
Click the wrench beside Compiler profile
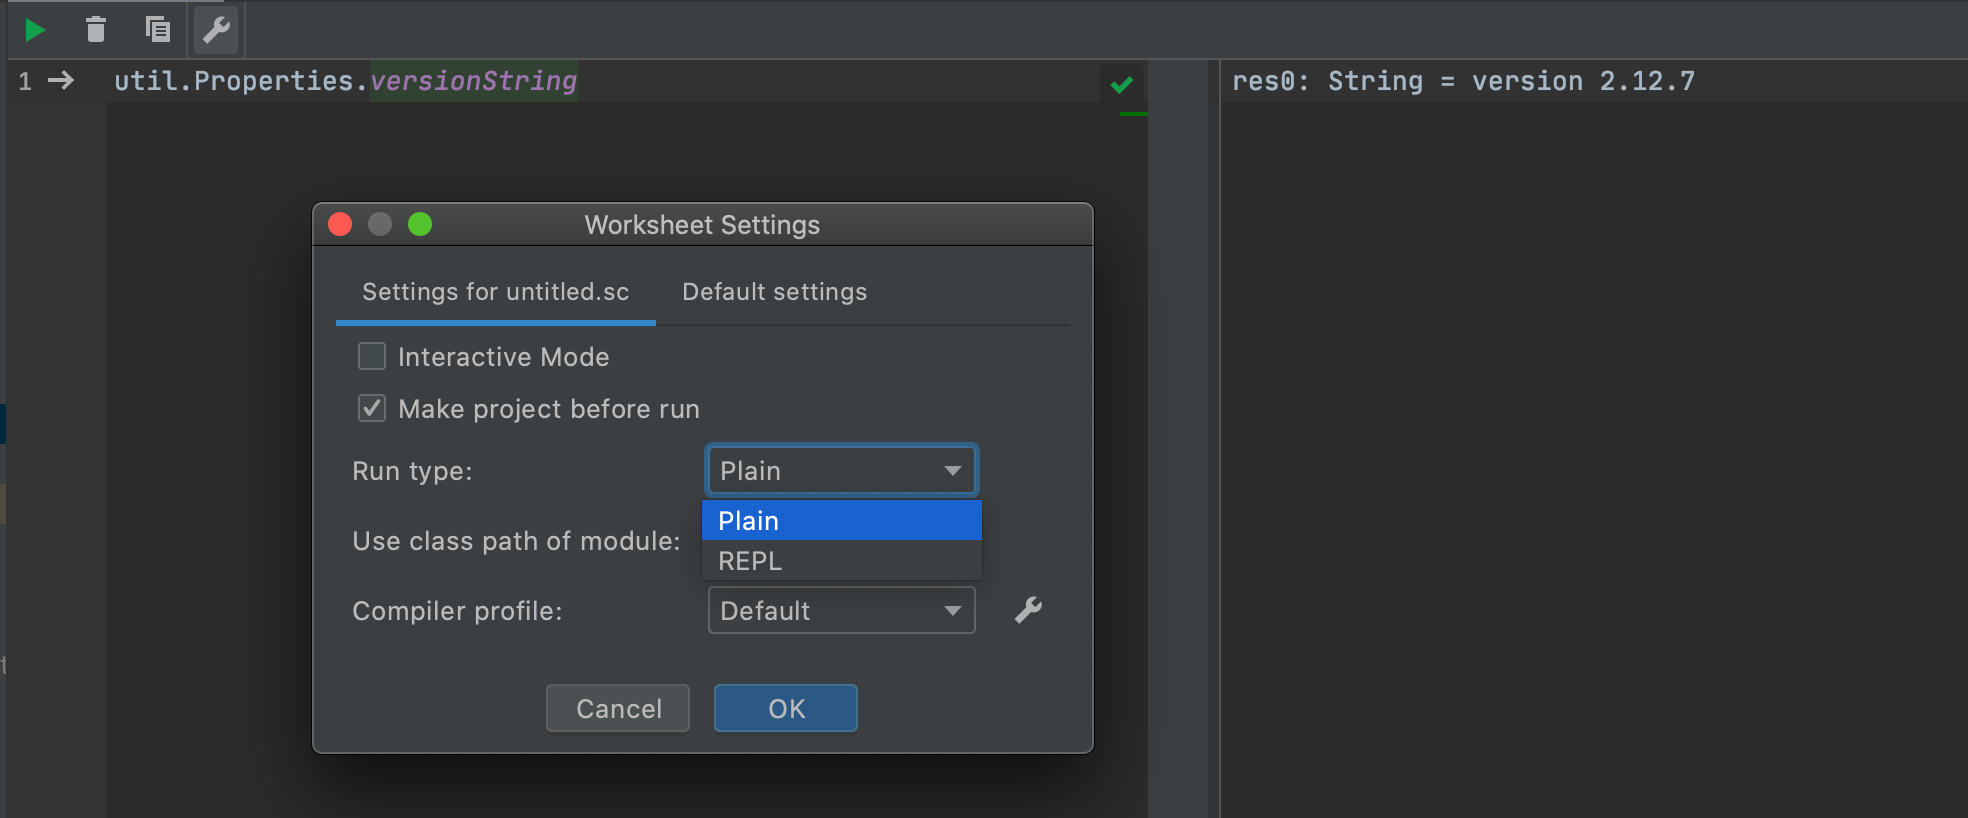pyautogui.click(x=1028, y=610)
